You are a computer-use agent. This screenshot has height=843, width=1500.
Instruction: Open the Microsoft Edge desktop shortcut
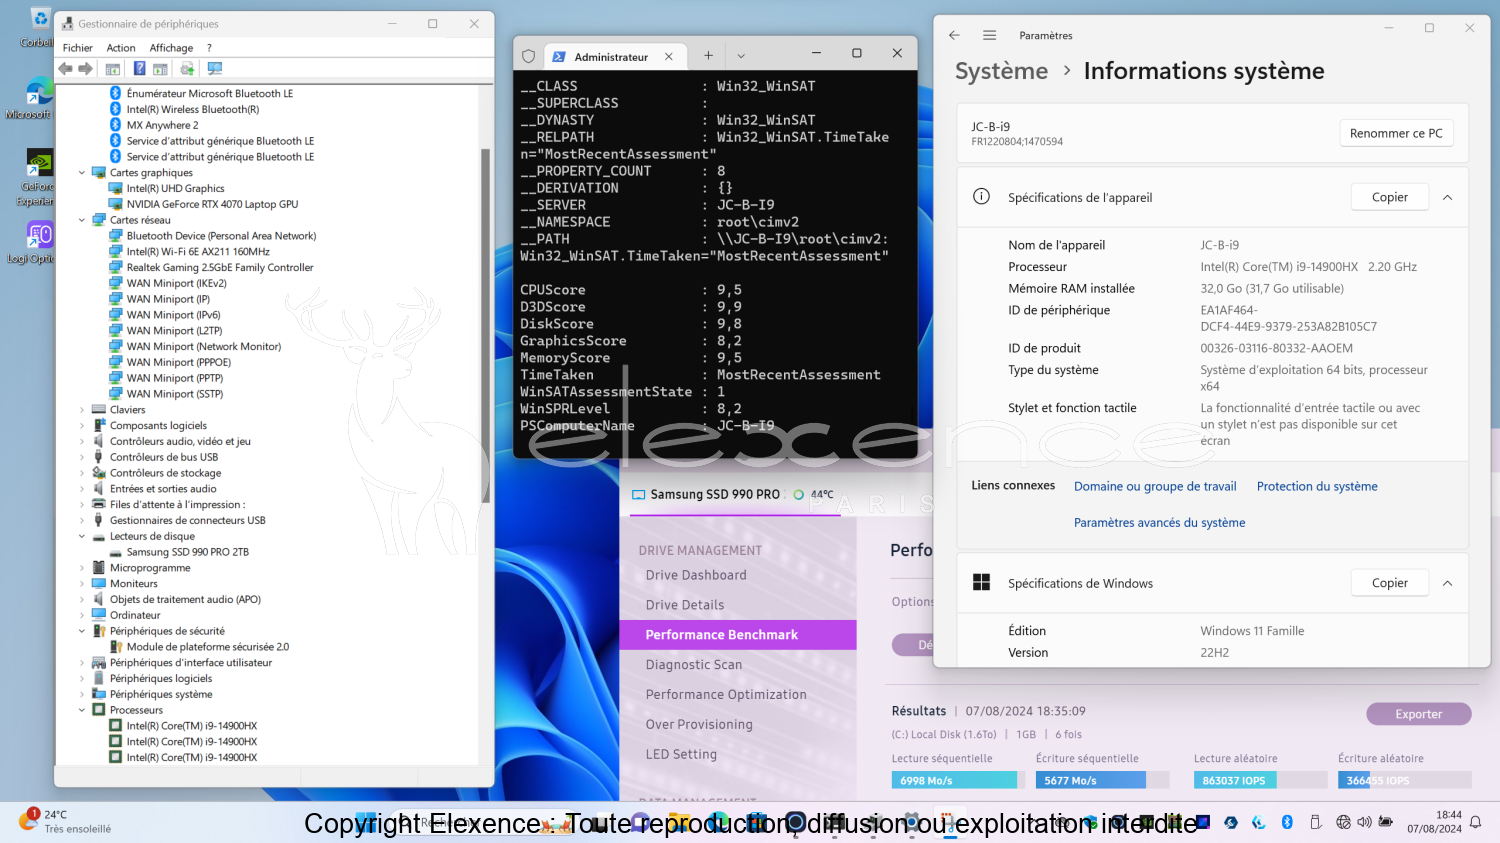[38, 97]
